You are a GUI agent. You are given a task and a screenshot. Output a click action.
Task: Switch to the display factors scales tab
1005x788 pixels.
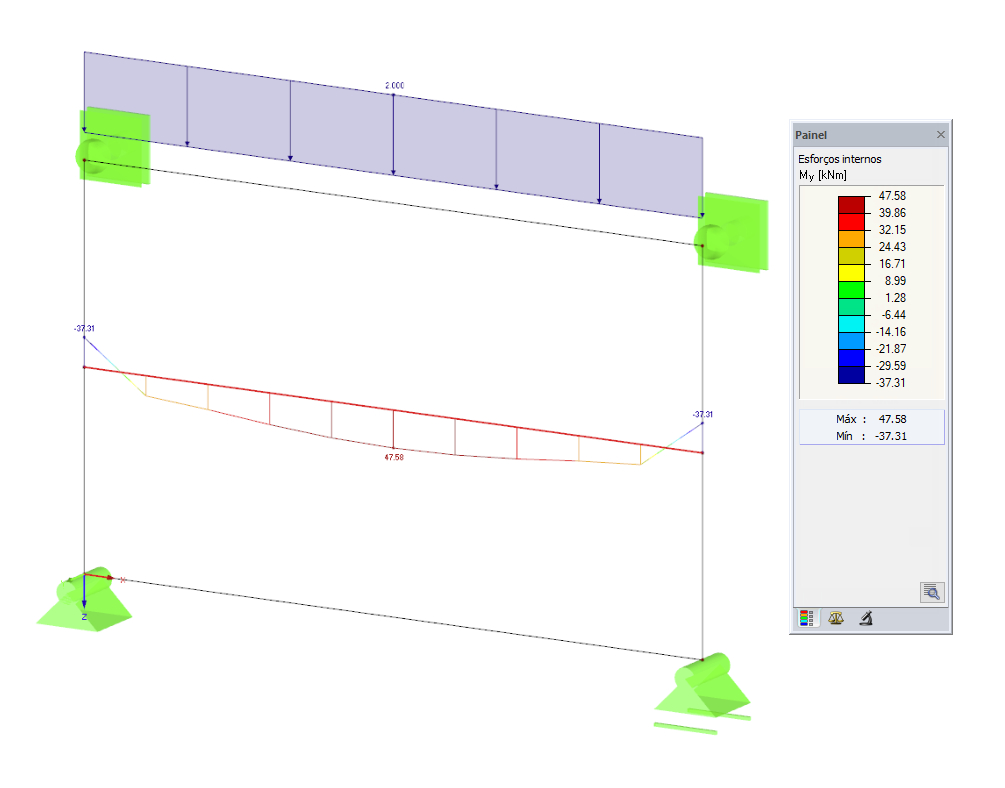836,618
